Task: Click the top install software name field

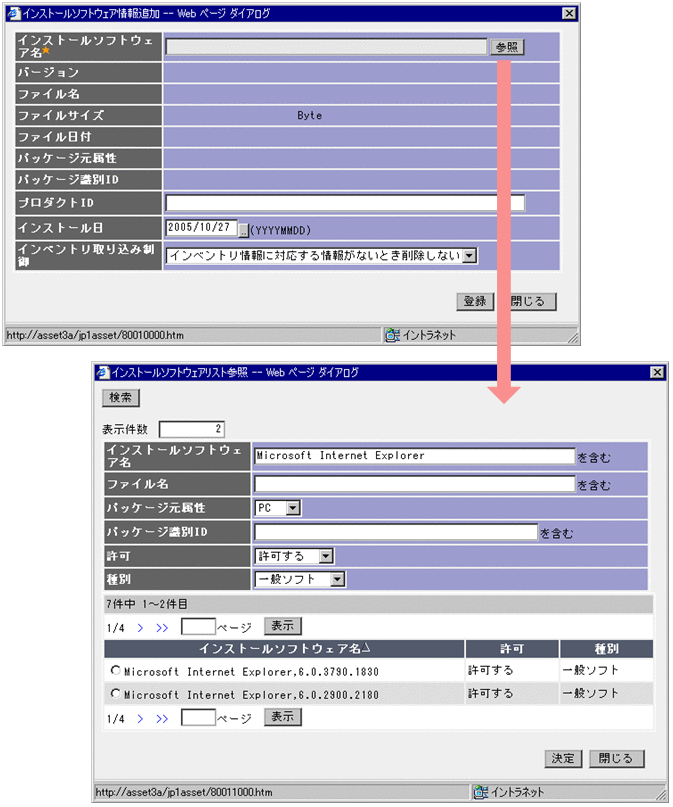Action: click(326, 47)
